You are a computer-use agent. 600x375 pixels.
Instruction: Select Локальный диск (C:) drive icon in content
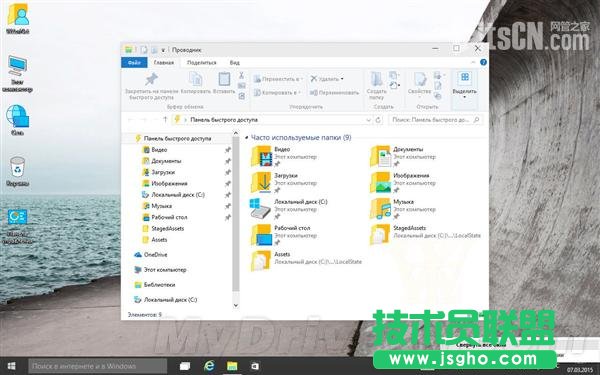pos(261,209)
